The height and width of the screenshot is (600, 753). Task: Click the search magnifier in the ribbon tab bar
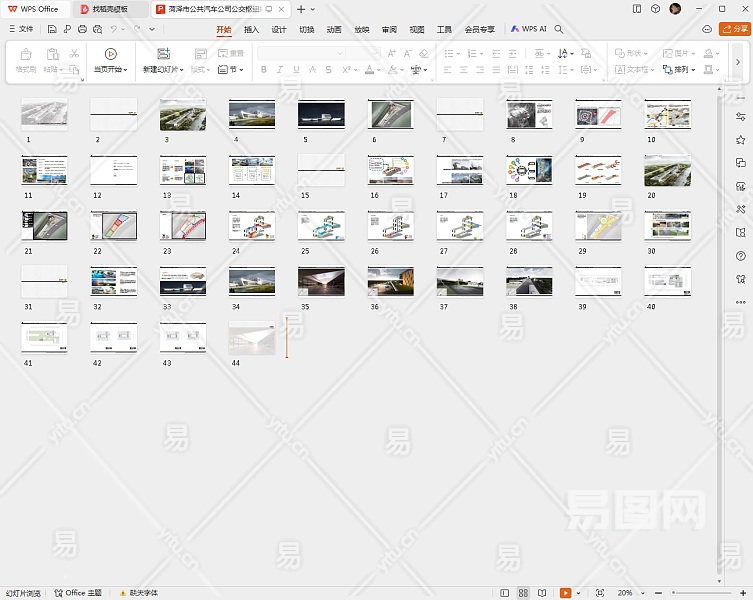(559, 30)
